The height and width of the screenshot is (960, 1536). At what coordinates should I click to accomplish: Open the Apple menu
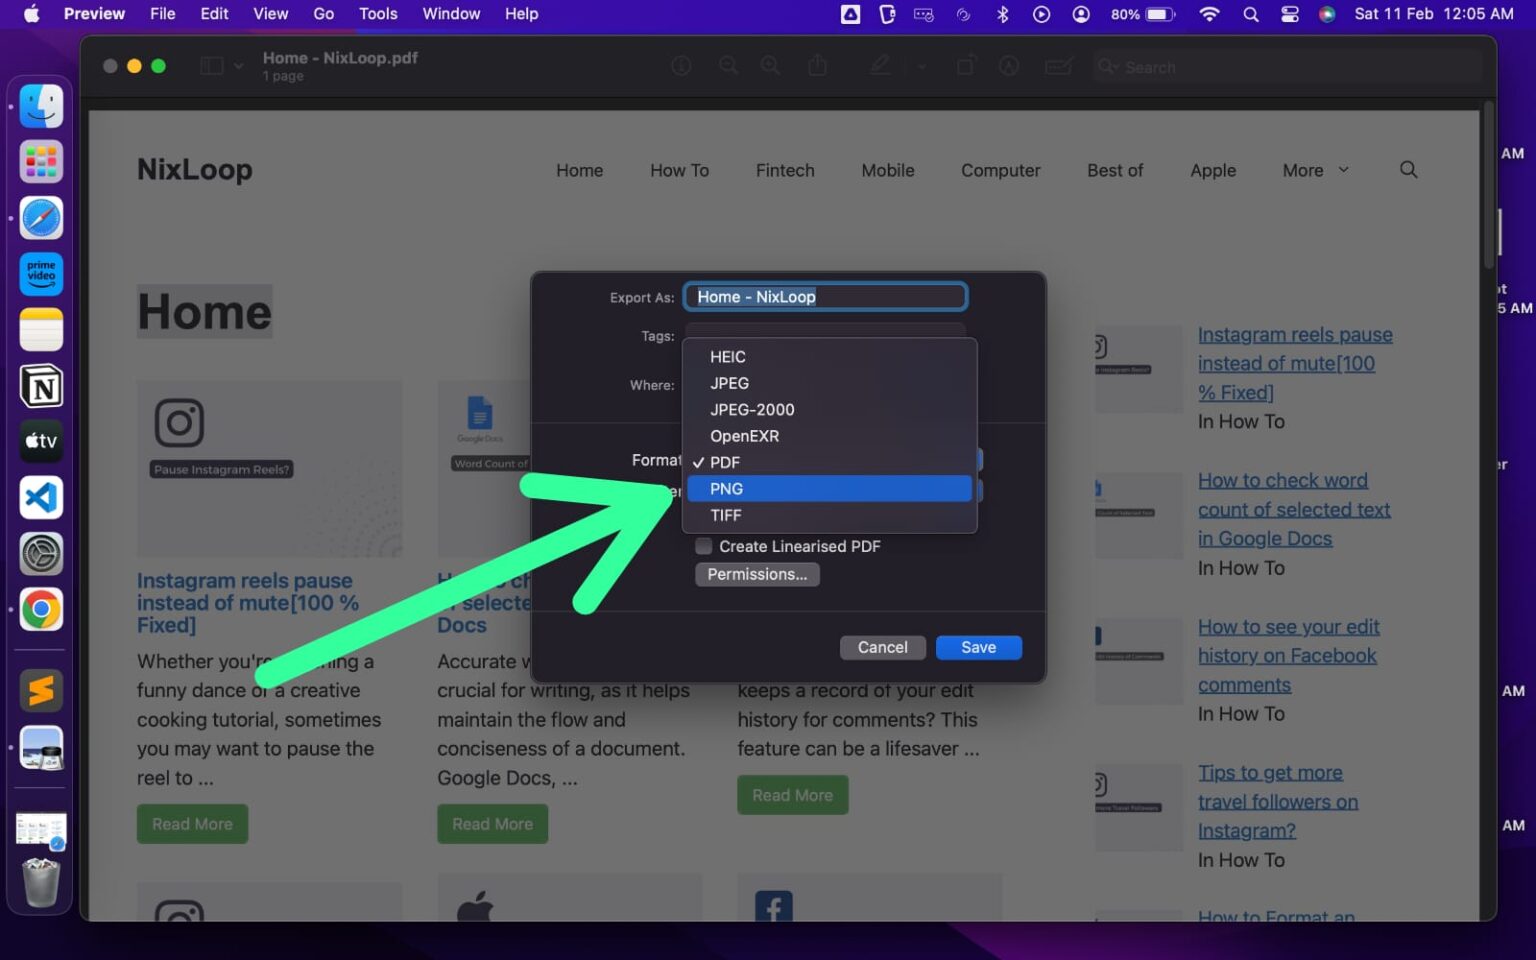pos(31,14)
